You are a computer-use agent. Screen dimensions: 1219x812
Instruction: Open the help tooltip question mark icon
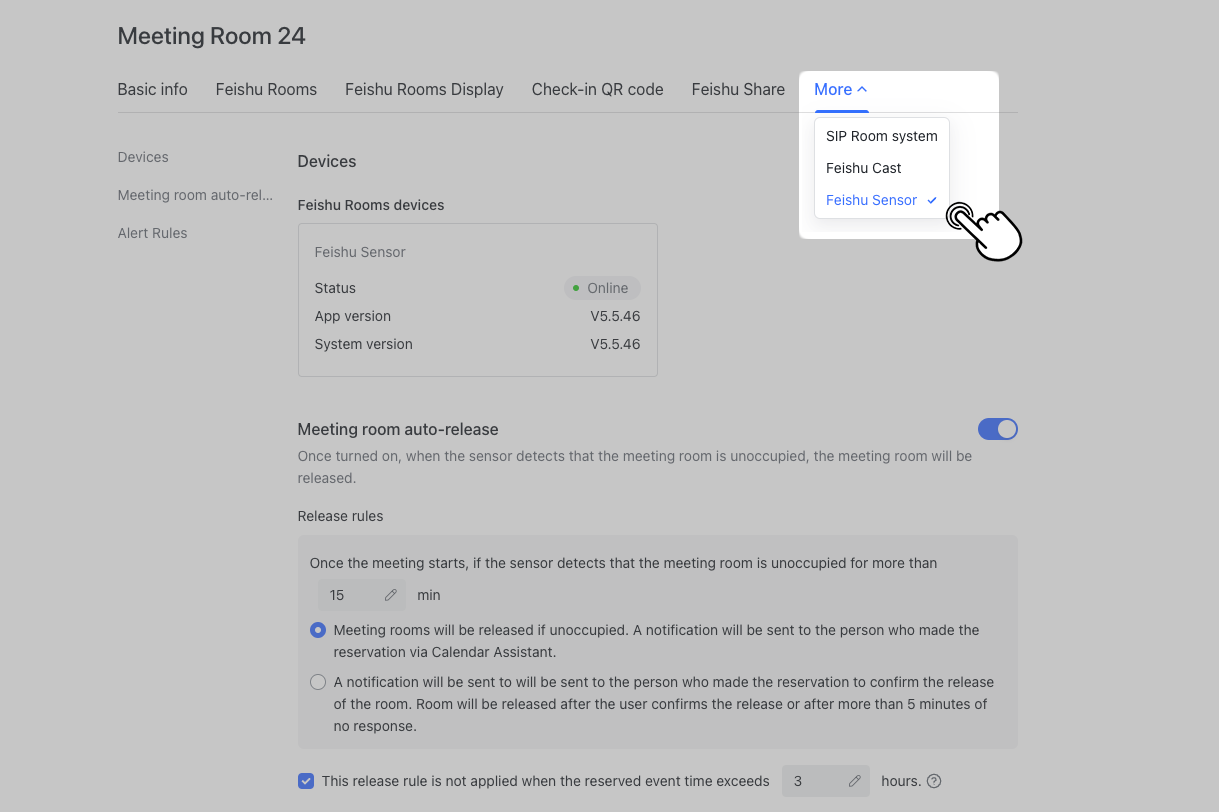(x=933, y=781)
